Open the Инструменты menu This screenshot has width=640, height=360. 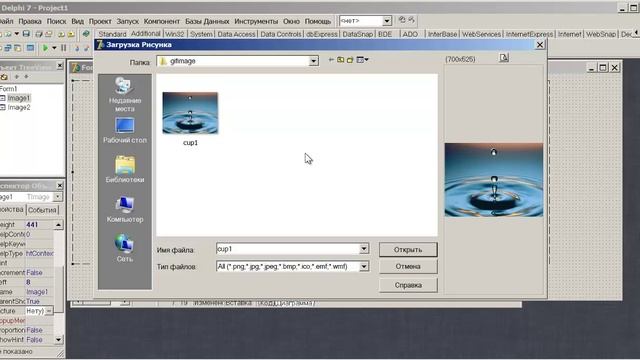[256, 21]
